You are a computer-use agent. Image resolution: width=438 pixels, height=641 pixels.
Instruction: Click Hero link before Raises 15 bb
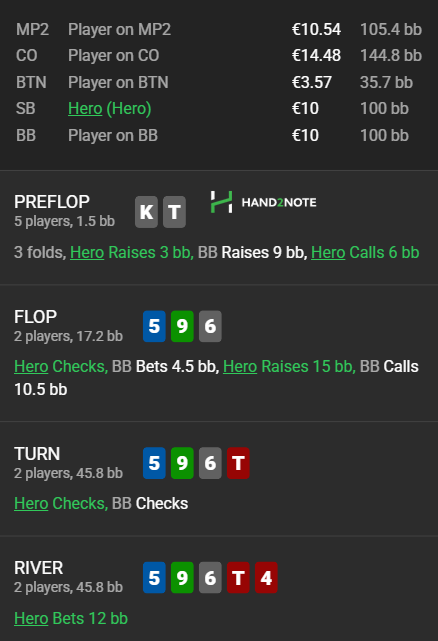click(240, 366)
